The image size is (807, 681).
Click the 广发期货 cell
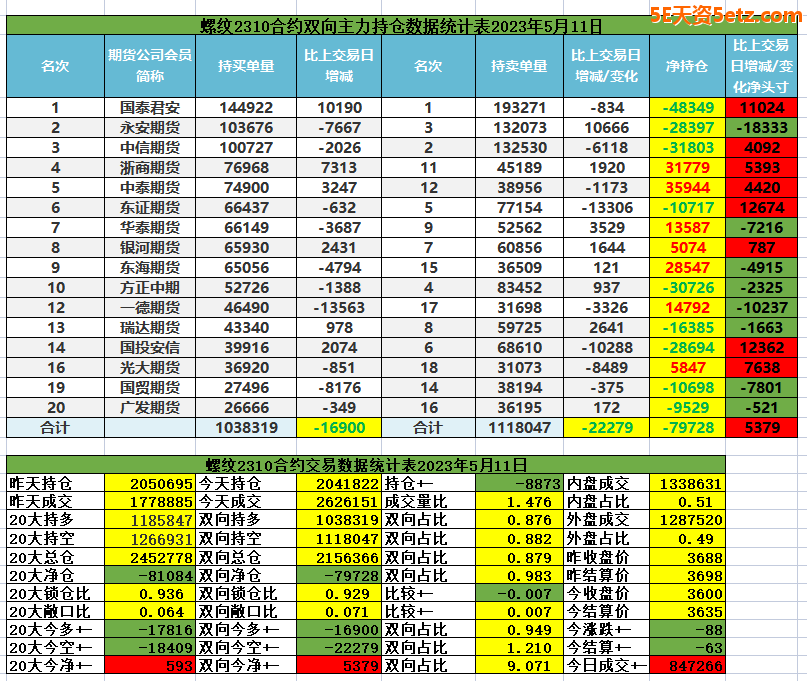click(x=150, y=408)
